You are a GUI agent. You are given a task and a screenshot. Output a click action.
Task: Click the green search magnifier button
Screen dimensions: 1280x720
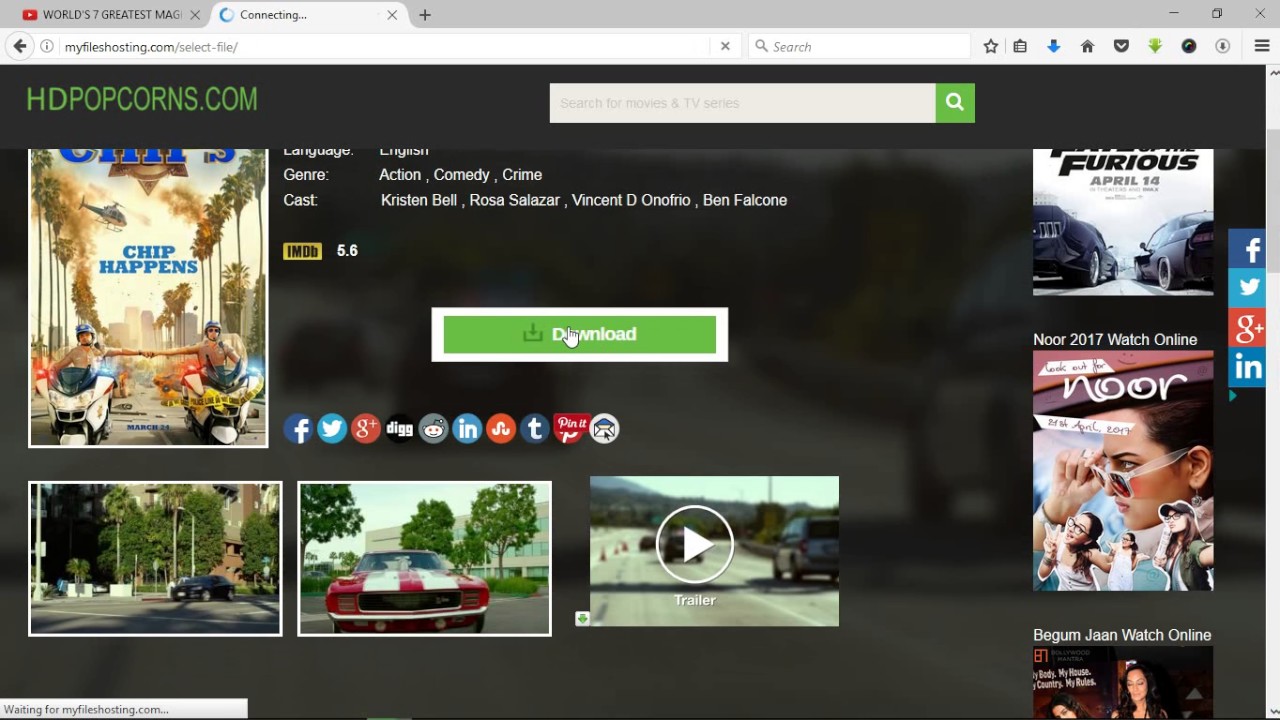(x=955, y=102)
